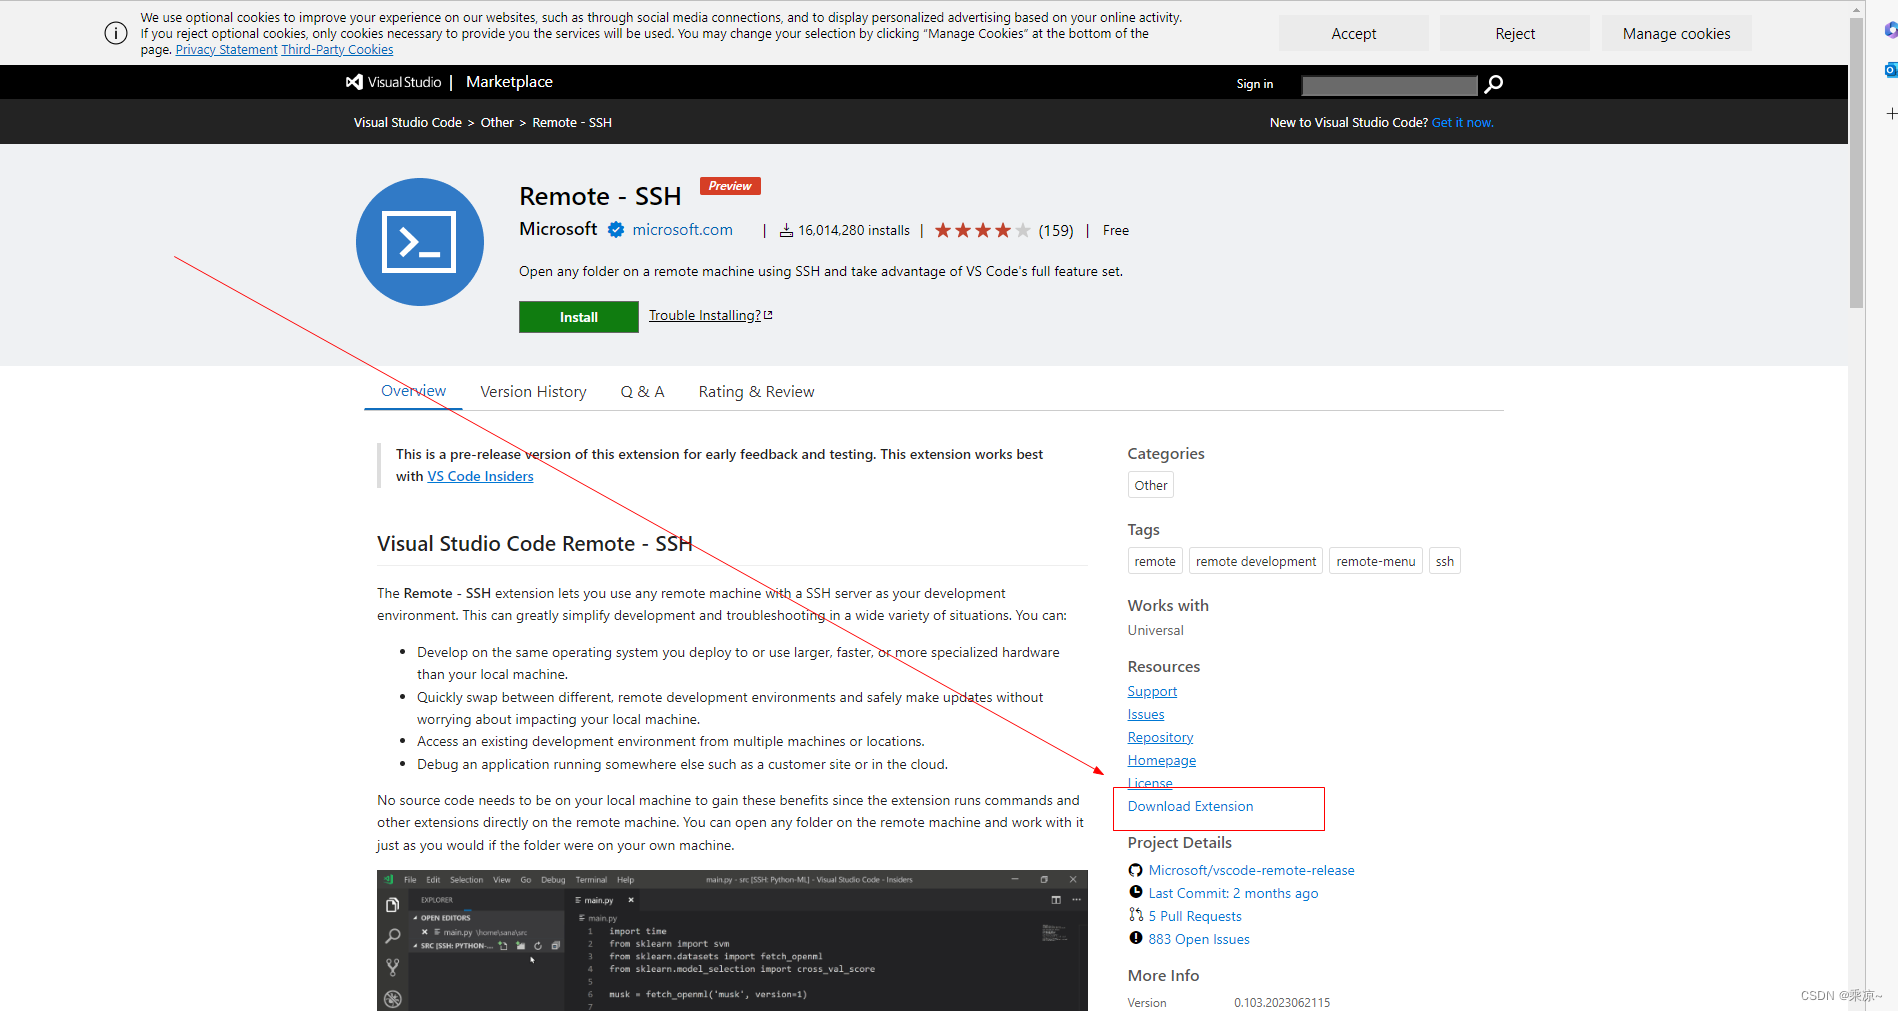Click the GitHub icon beside vscode-remote-release
This screenshot has height=1011, width=1898.
1135,870
